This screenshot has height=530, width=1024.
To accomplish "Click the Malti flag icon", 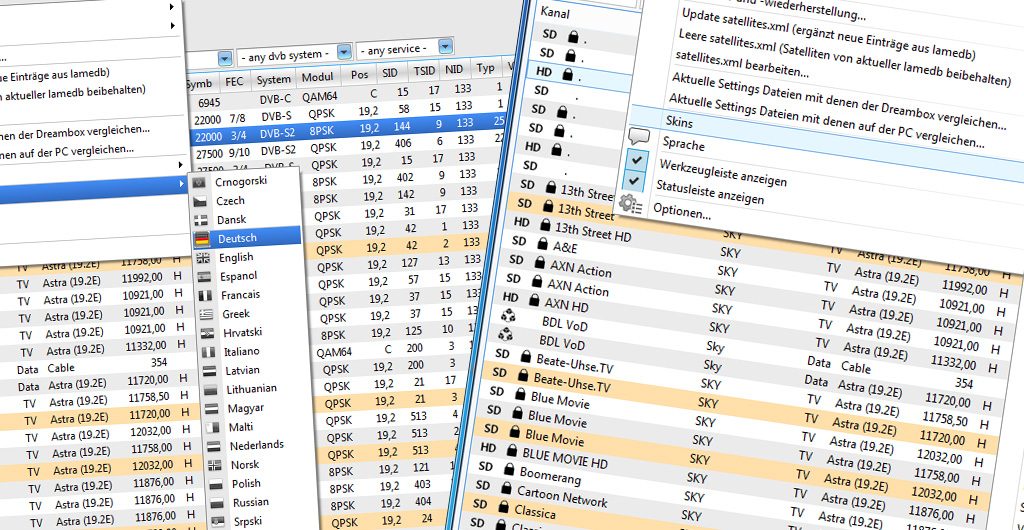I will [213, 428].
